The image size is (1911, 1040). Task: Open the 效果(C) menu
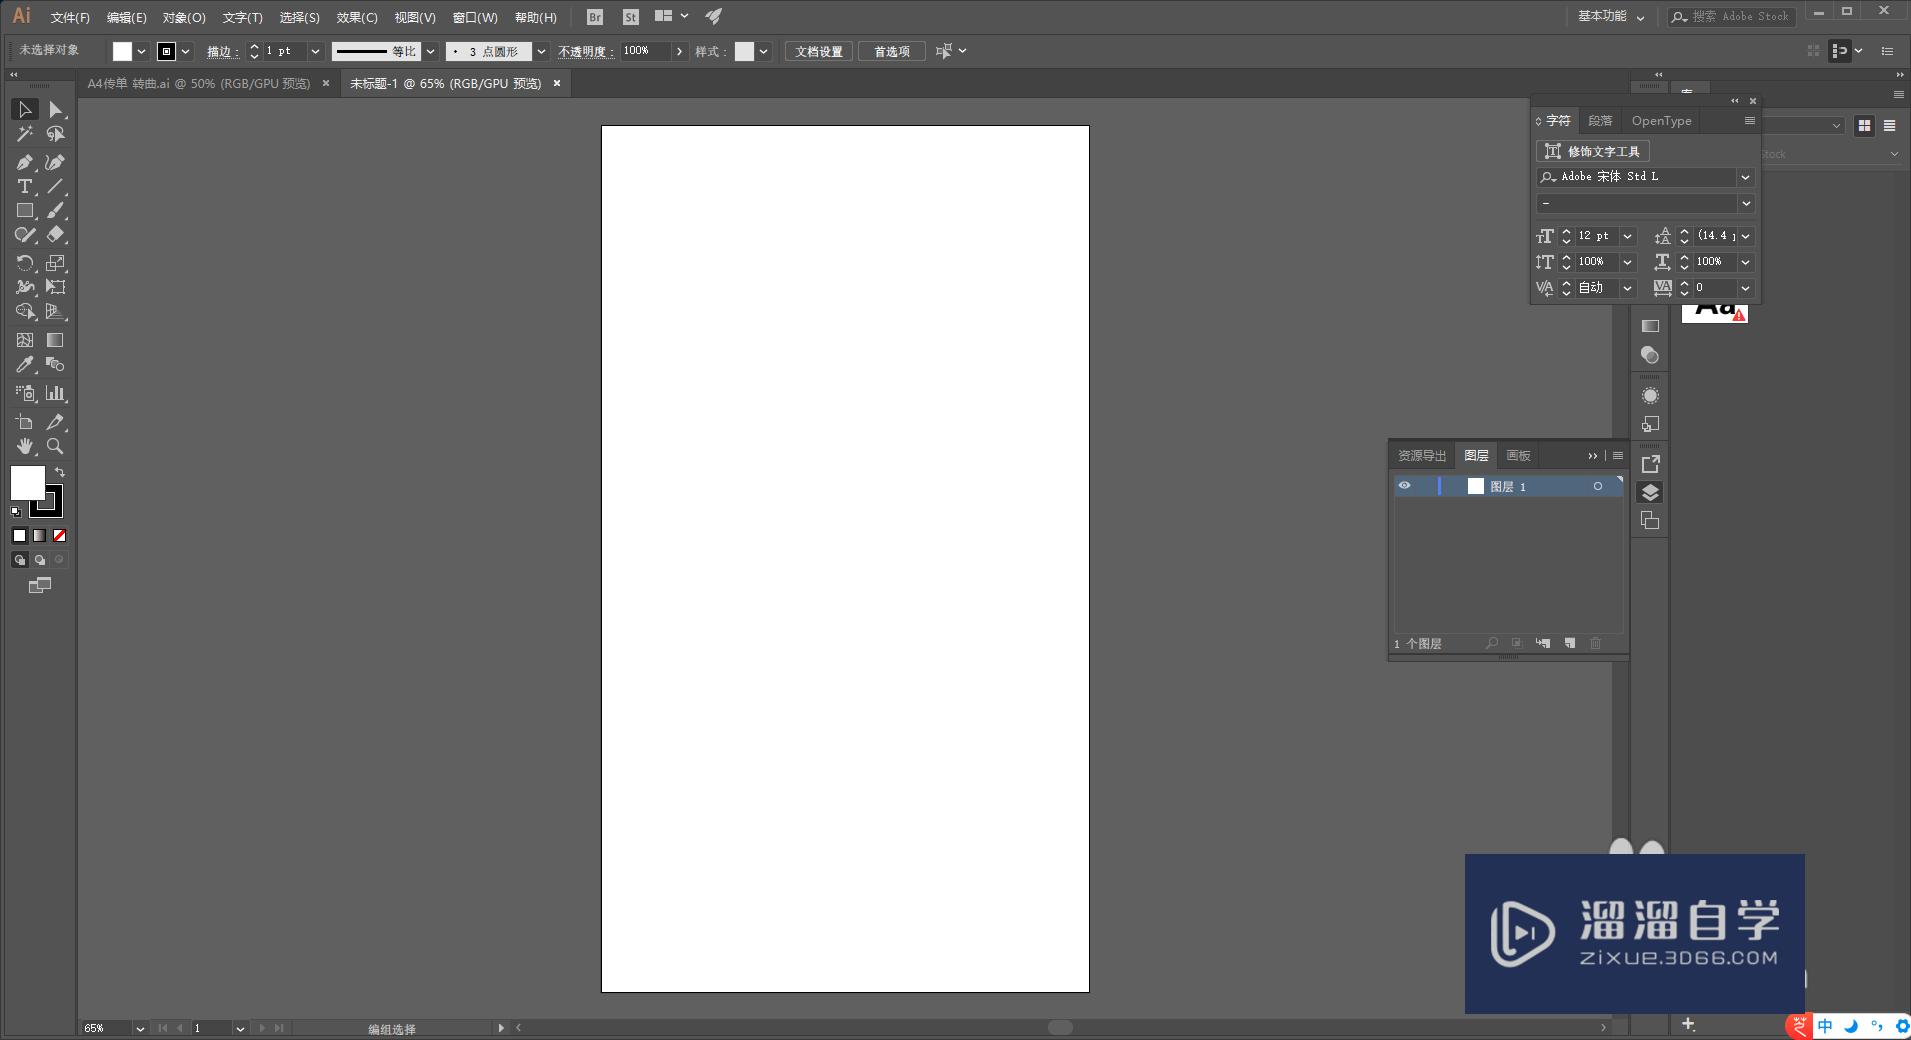357,17
